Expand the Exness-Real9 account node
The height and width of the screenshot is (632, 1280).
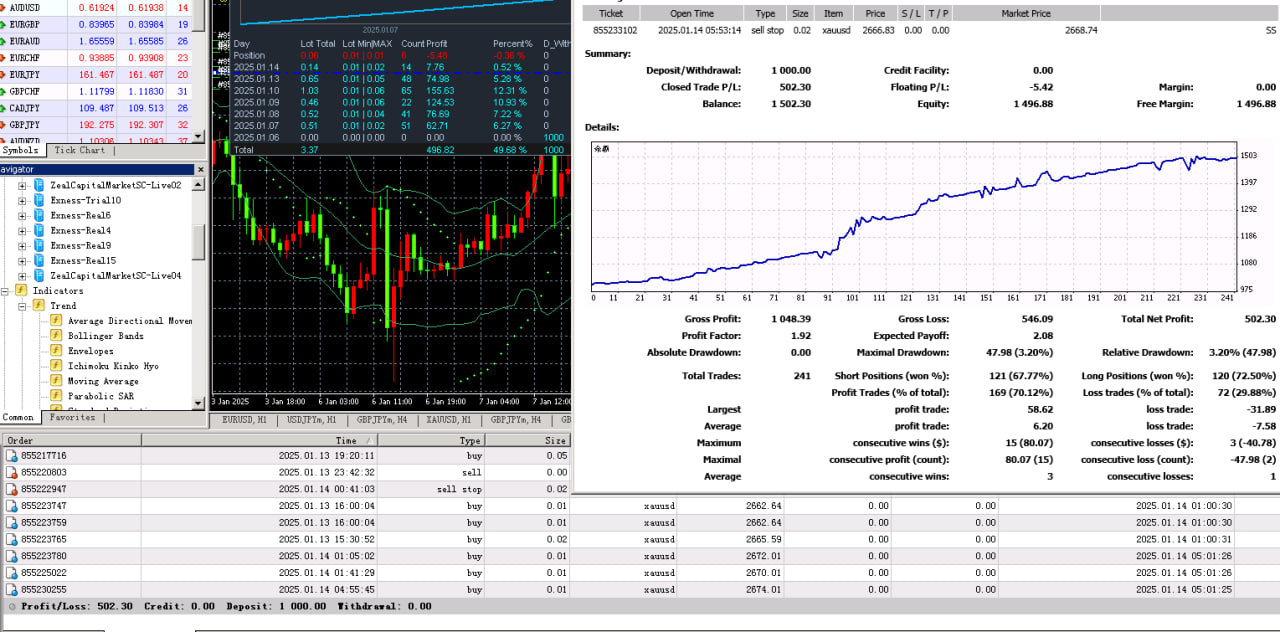point(23,245)
